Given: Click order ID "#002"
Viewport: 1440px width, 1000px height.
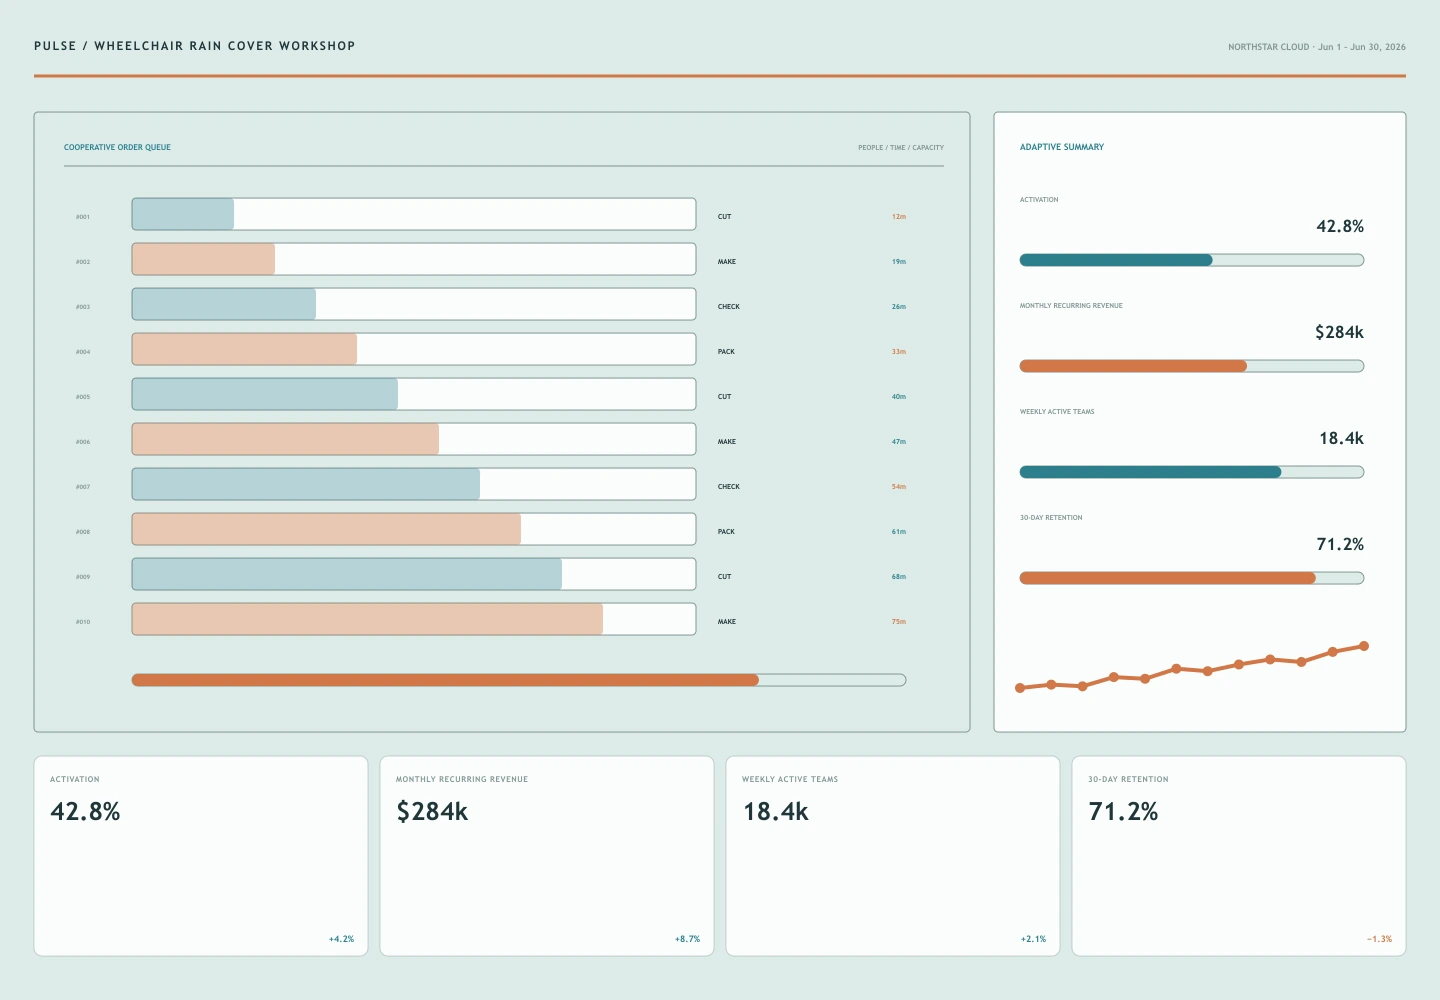Looking at the screenshot, I should click(83, 262).
